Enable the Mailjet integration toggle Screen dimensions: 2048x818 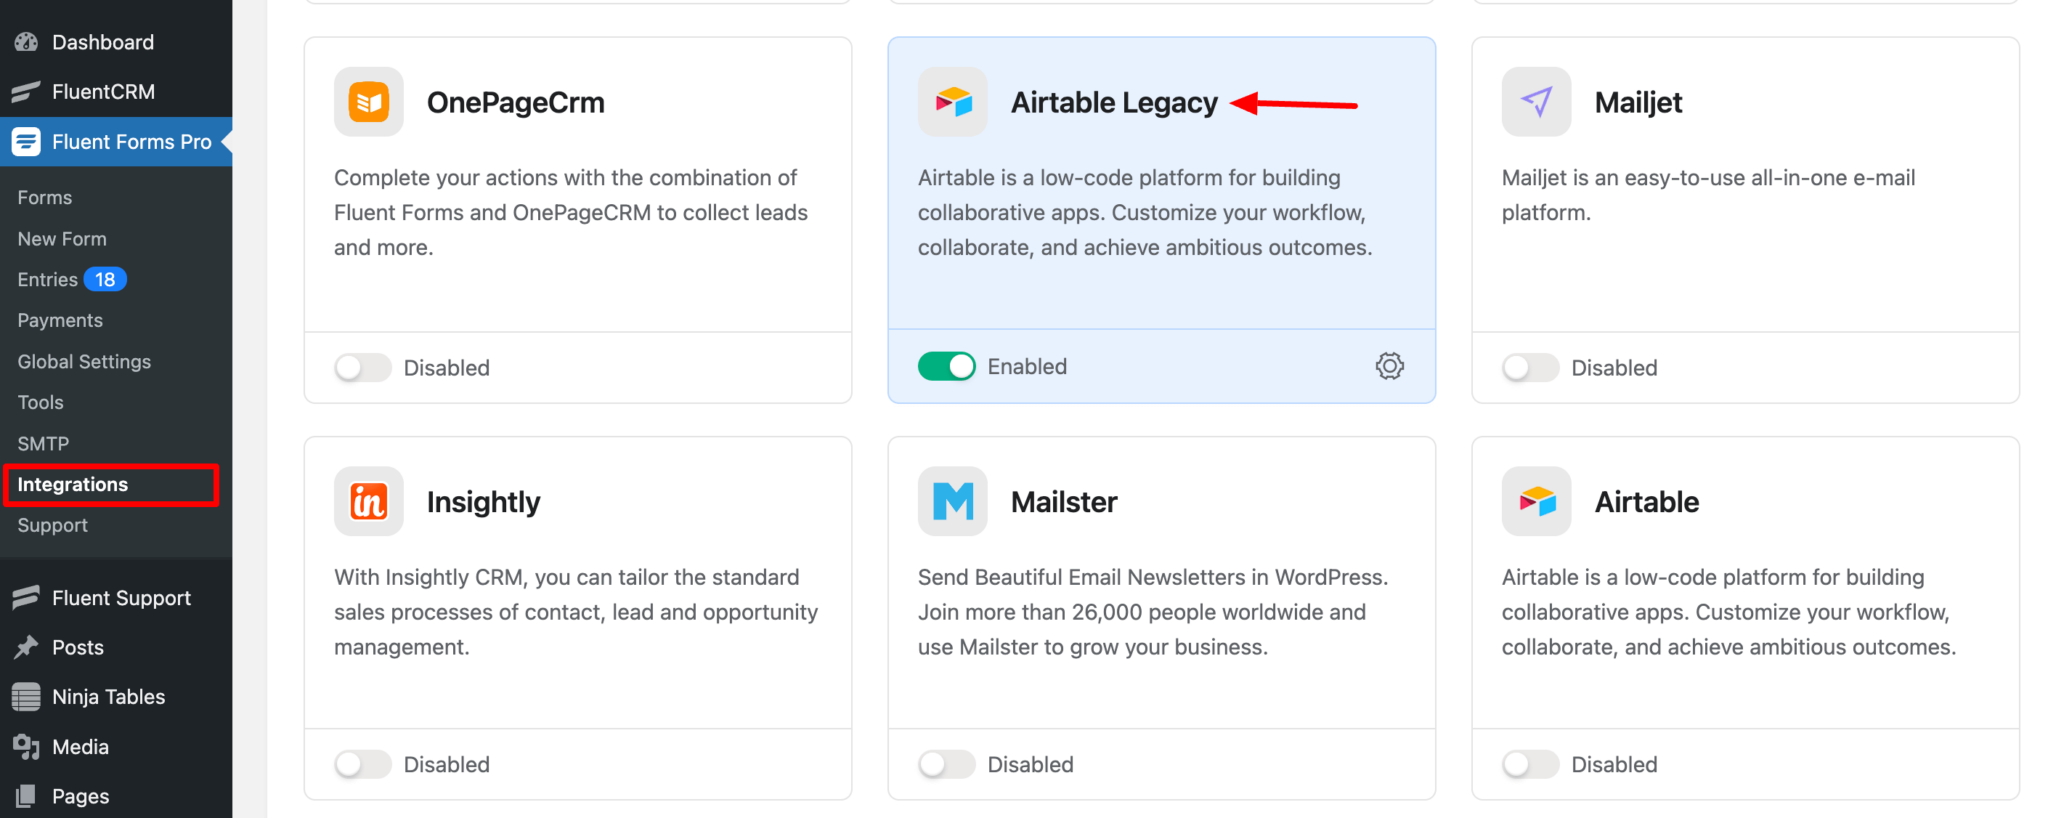point(1529,367)
